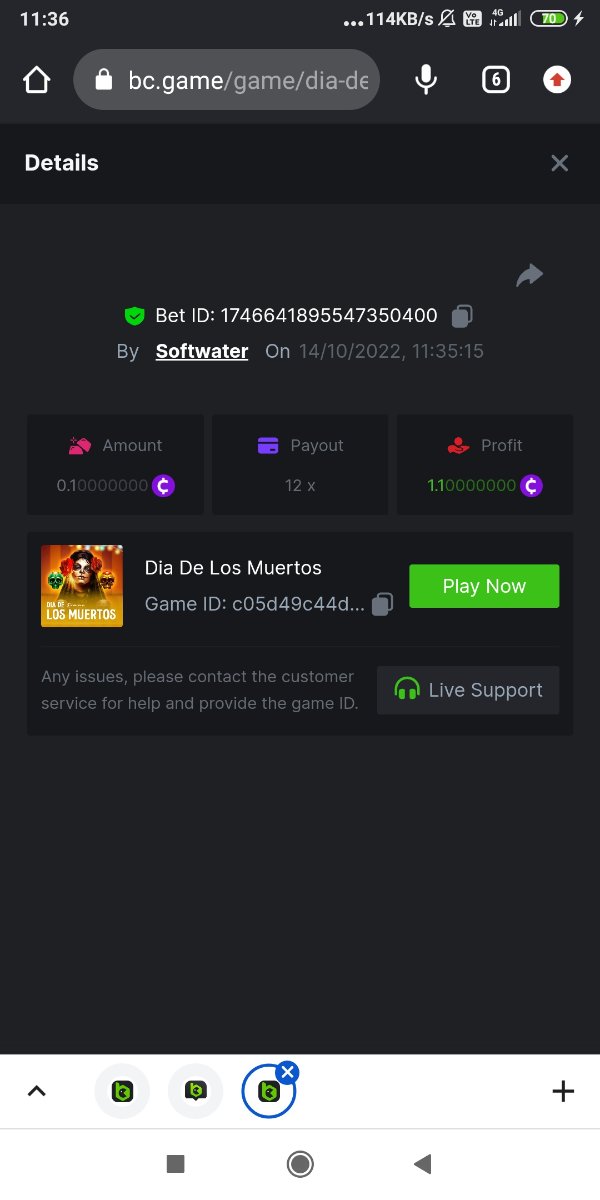Go to browser home page
Viewport: 600px width, 1200px height.
pyautogui.click(x=37, y=80)
